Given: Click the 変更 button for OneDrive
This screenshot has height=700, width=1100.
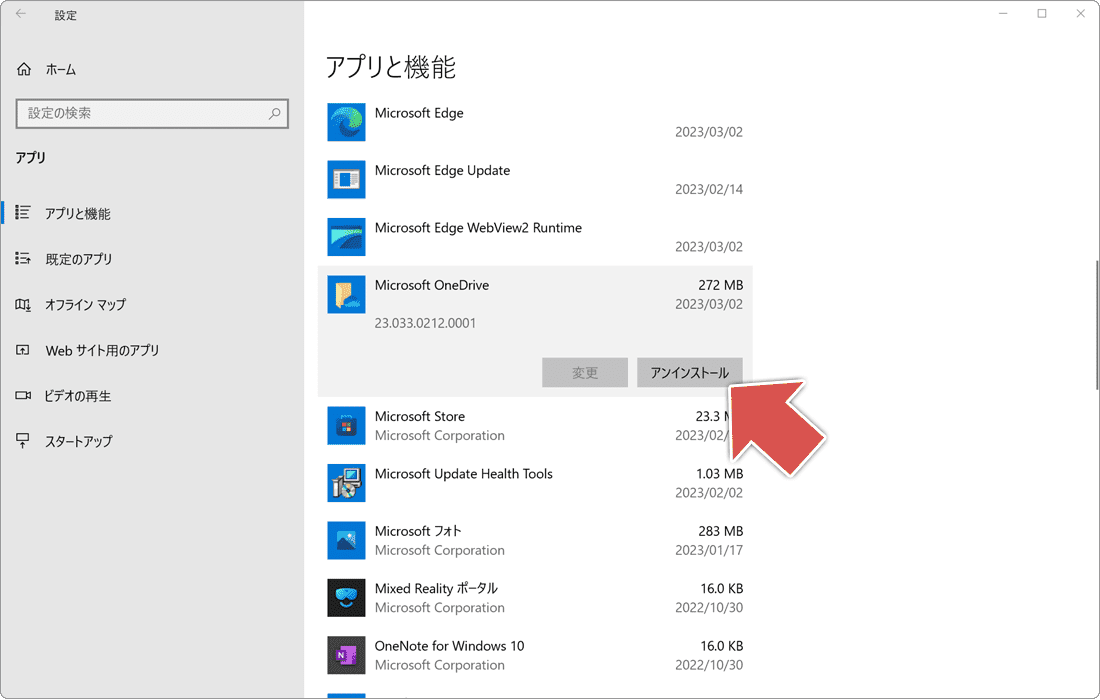Looking at the screenshot, I should point(585,372).
